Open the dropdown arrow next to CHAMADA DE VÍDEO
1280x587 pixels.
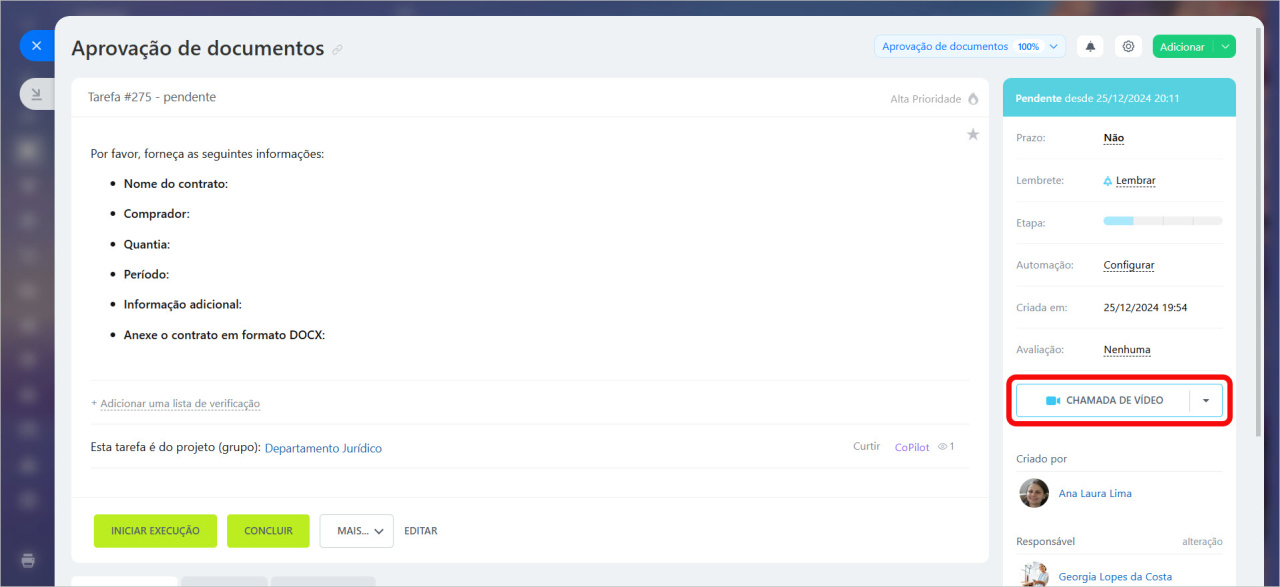coord(1206,400)
